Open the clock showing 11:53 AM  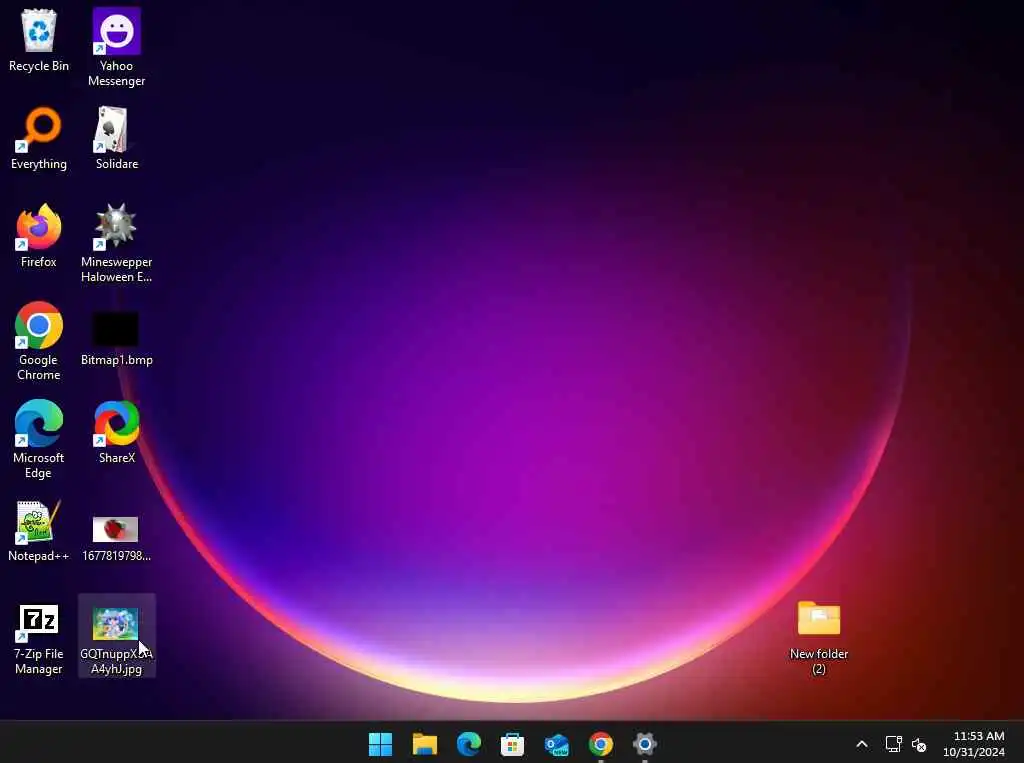click(x=974, y=743)
